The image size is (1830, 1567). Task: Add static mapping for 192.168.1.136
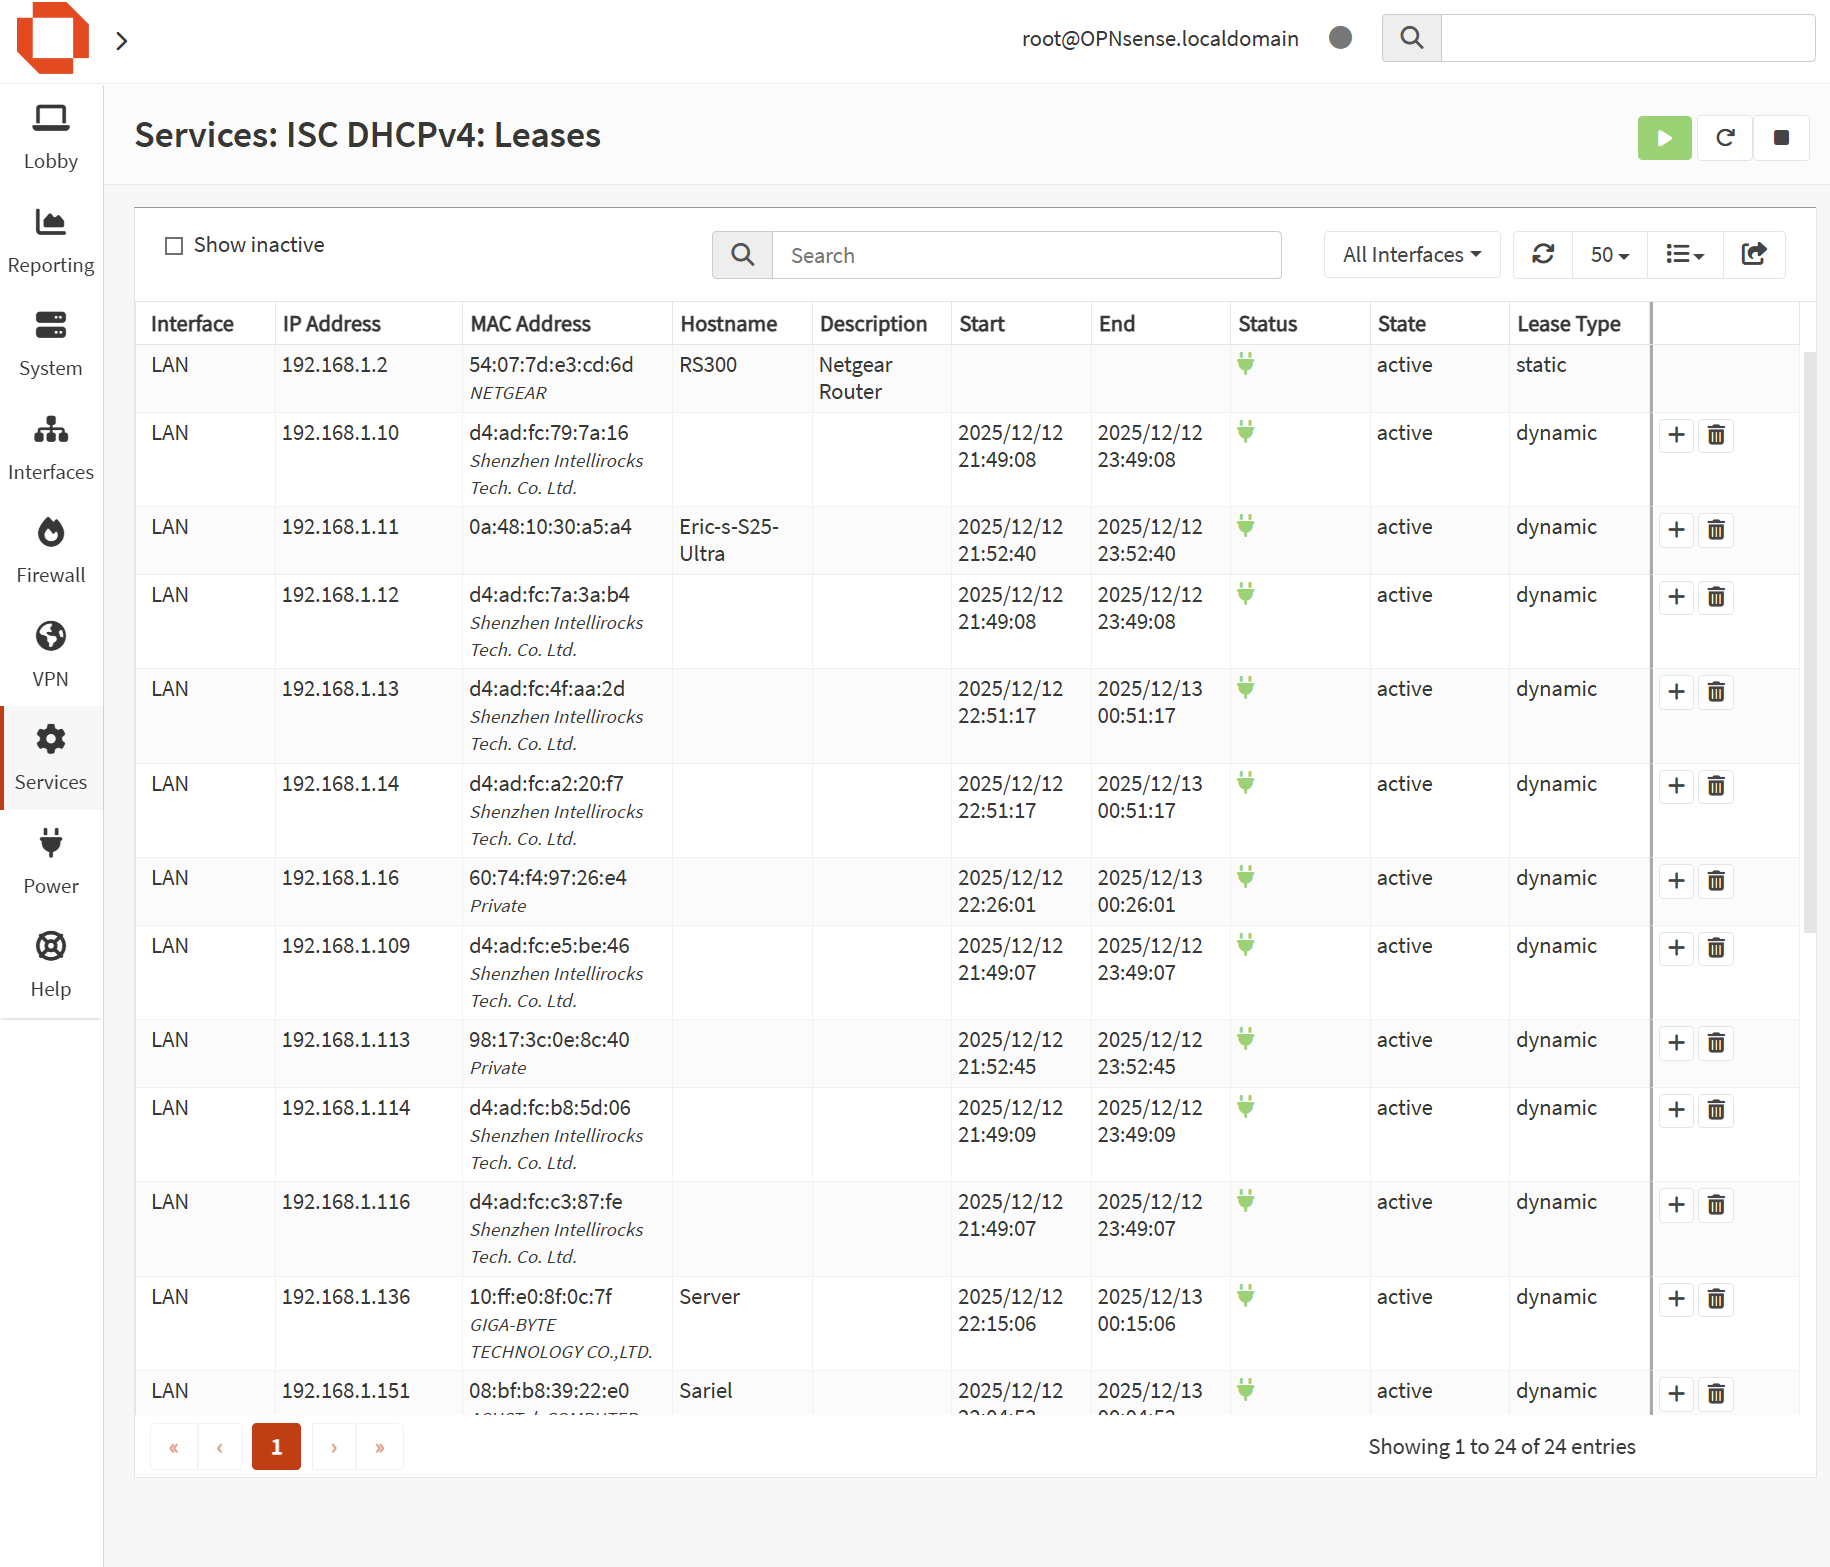point(1677,1299)
